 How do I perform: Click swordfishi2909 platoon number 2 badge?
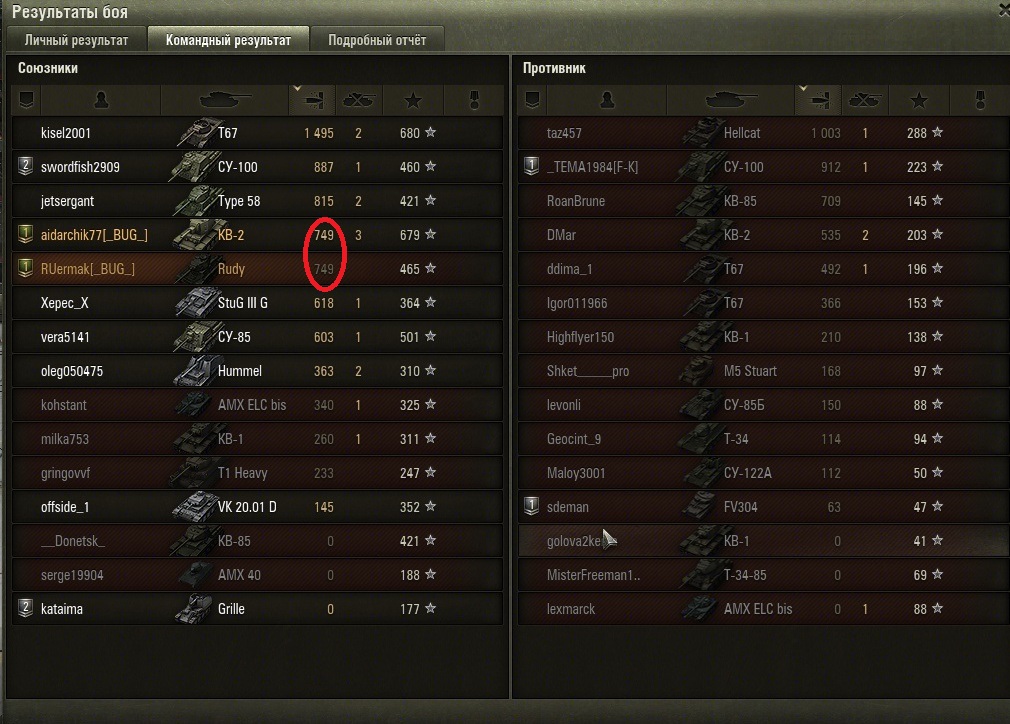point(25,166)
